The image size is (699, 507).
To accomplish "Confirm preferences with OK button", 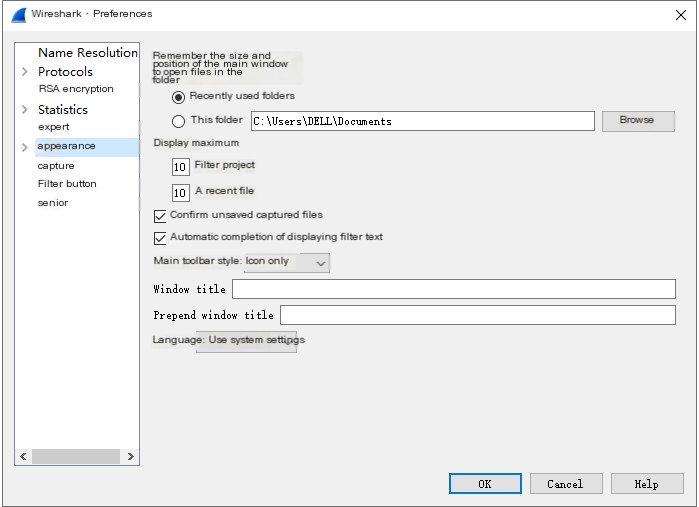I will point(485,484).
